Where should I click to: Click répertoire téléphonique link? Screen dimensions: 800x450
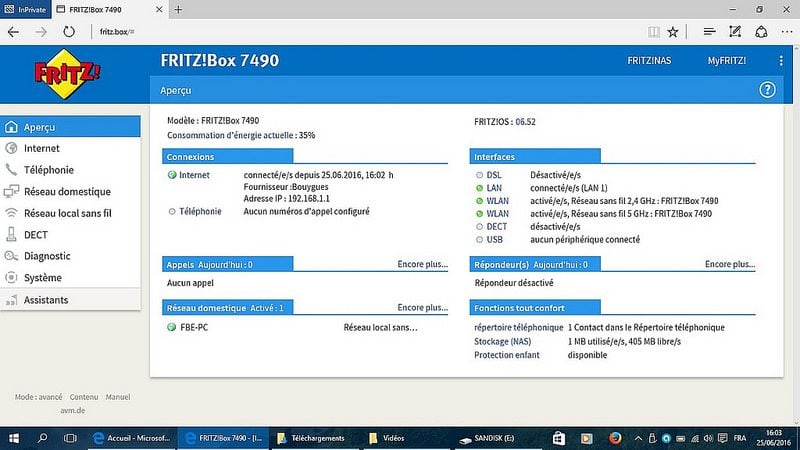click(518, 327)
